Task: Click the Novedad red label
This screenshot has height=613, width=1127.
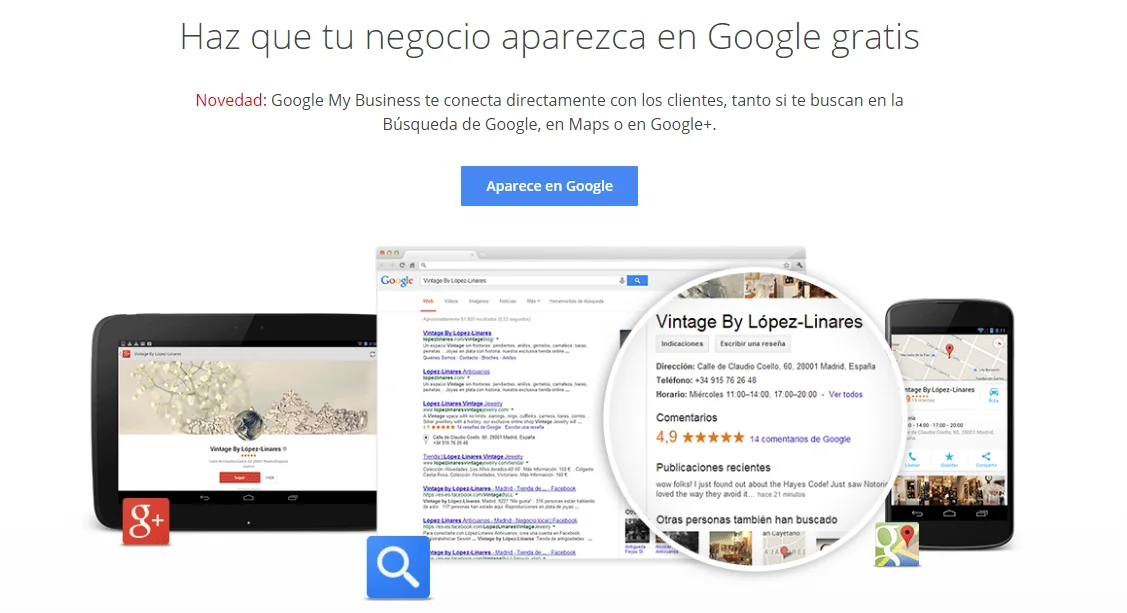Action: [x=229, y=100]
